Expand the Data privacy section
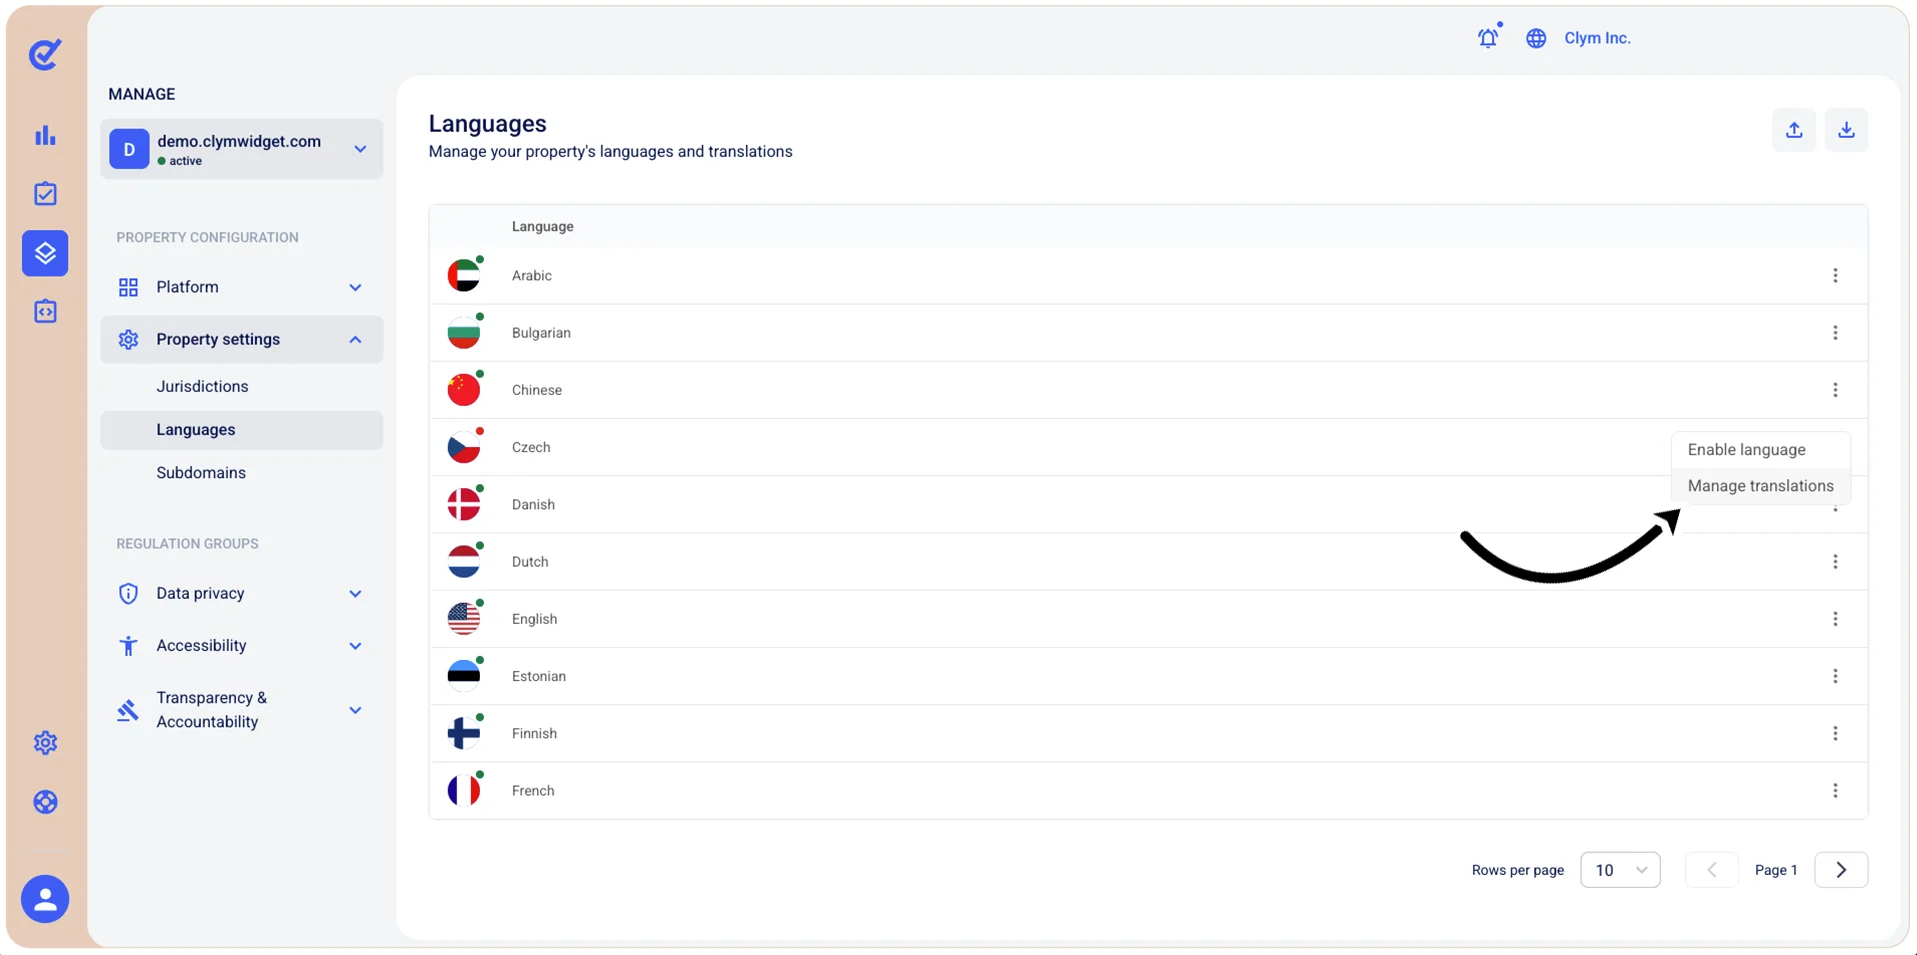1917x955 pixels. pyautogui.click(x=241, y=593)
